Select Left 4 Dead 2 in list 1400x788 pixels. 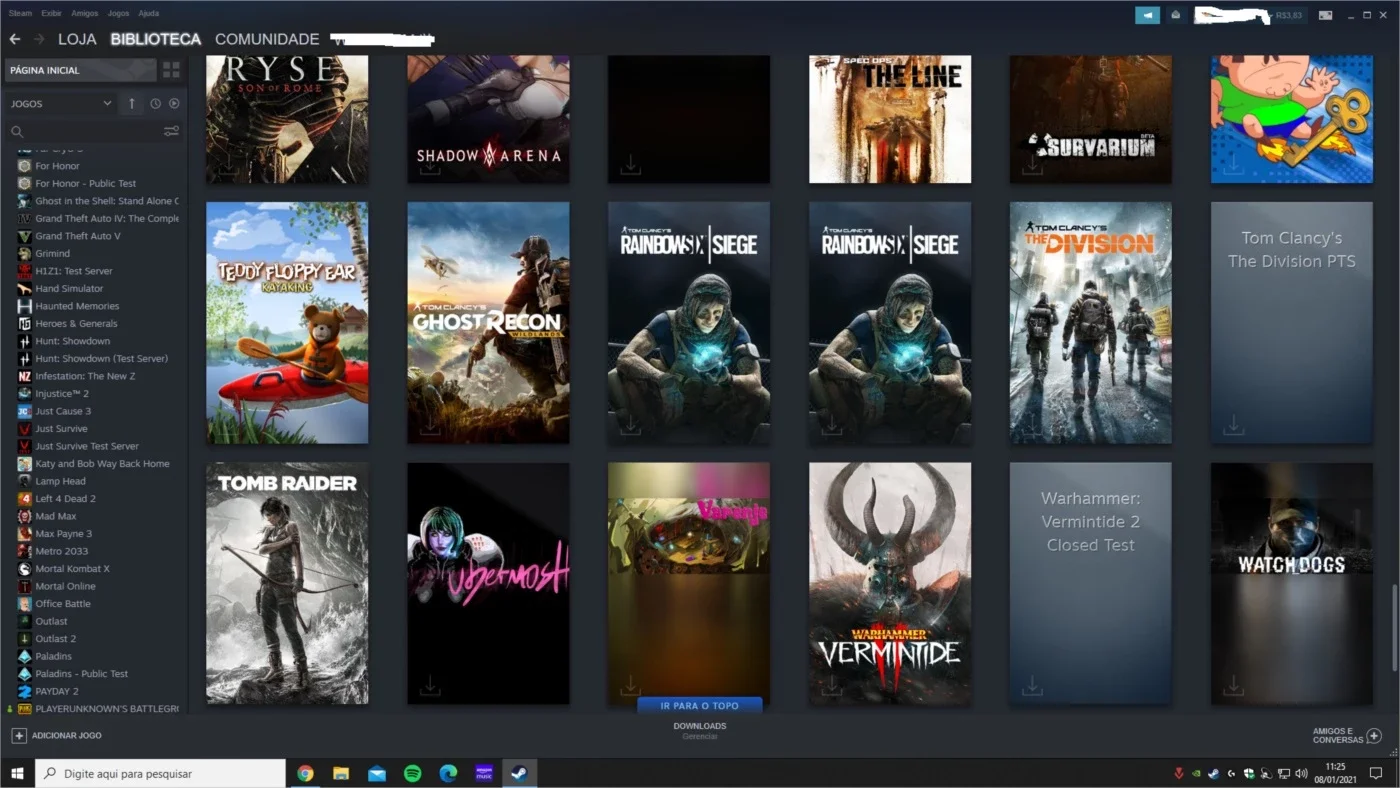(65, 498)
